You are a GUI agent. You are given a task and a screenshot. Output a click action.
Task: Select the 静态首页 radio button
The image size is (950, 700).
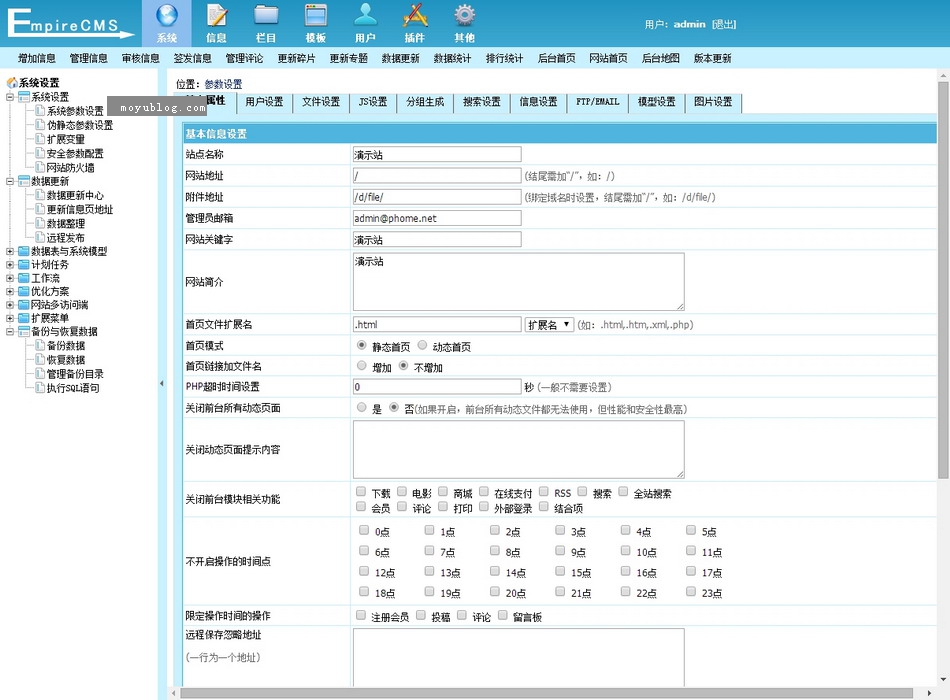(362, 345)
